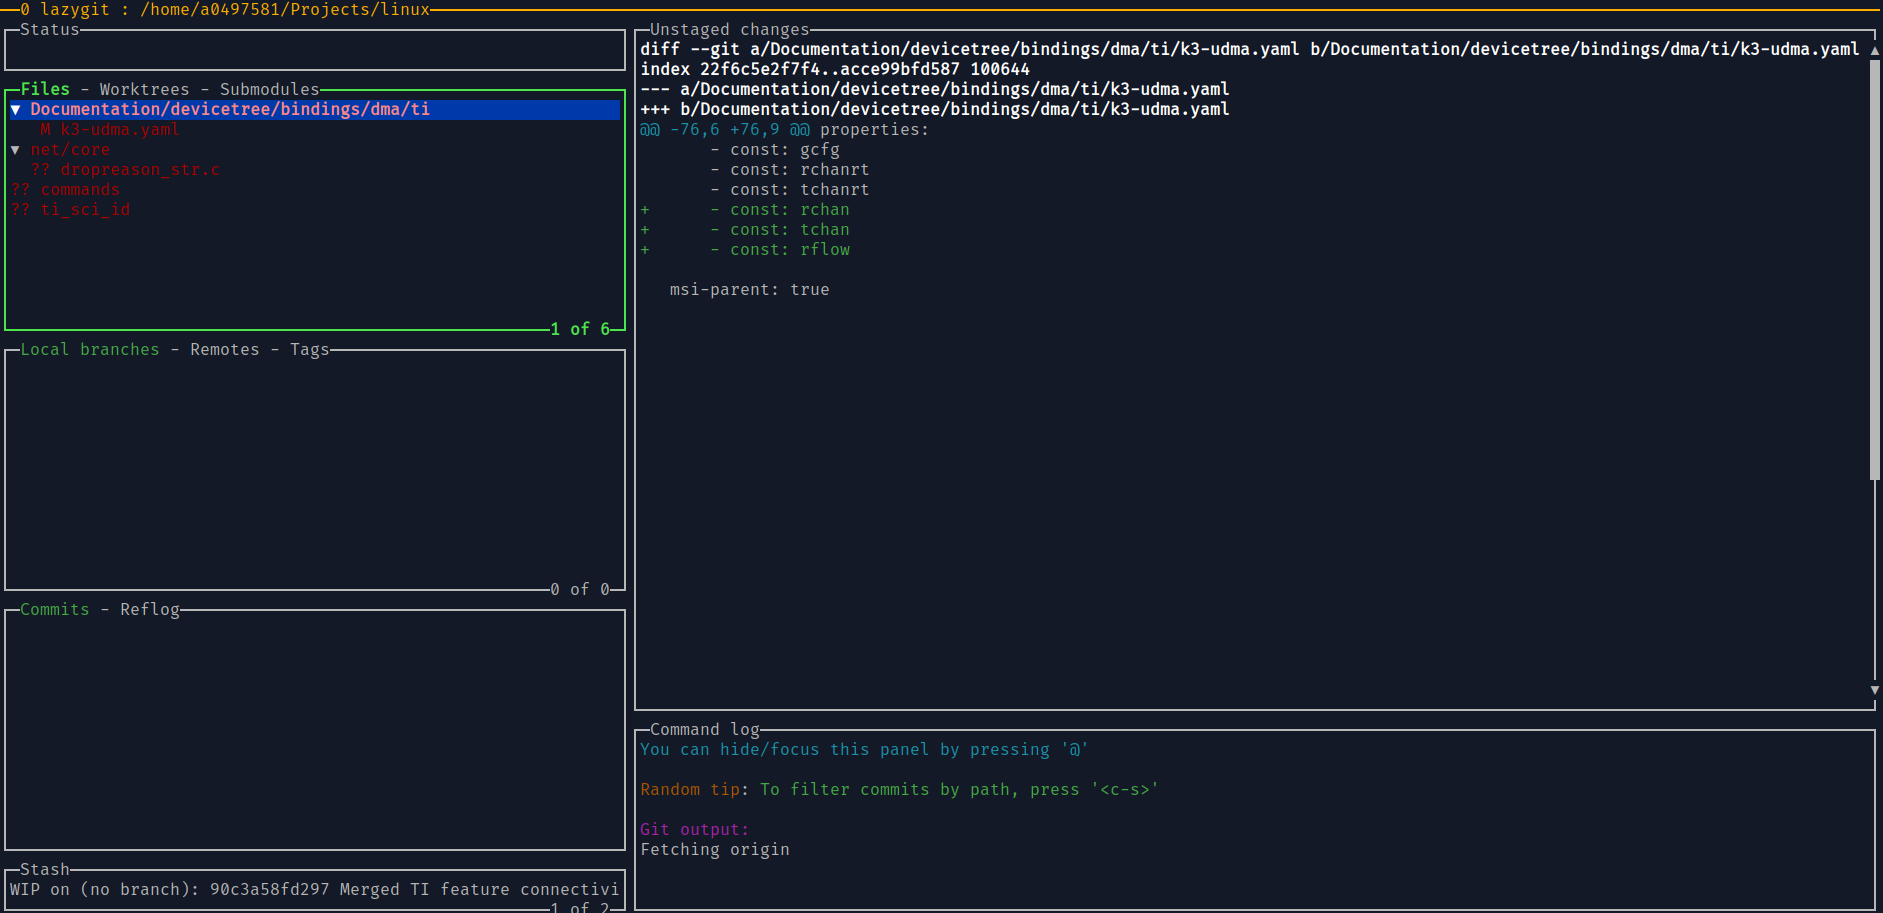Select the Local branches tab
The image size is (1883, 913).
89,349
